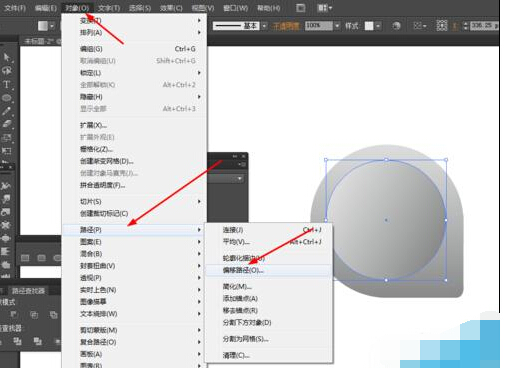Open the 变换(T) submenu
505x368 pixels.
(x=134, y=20)
